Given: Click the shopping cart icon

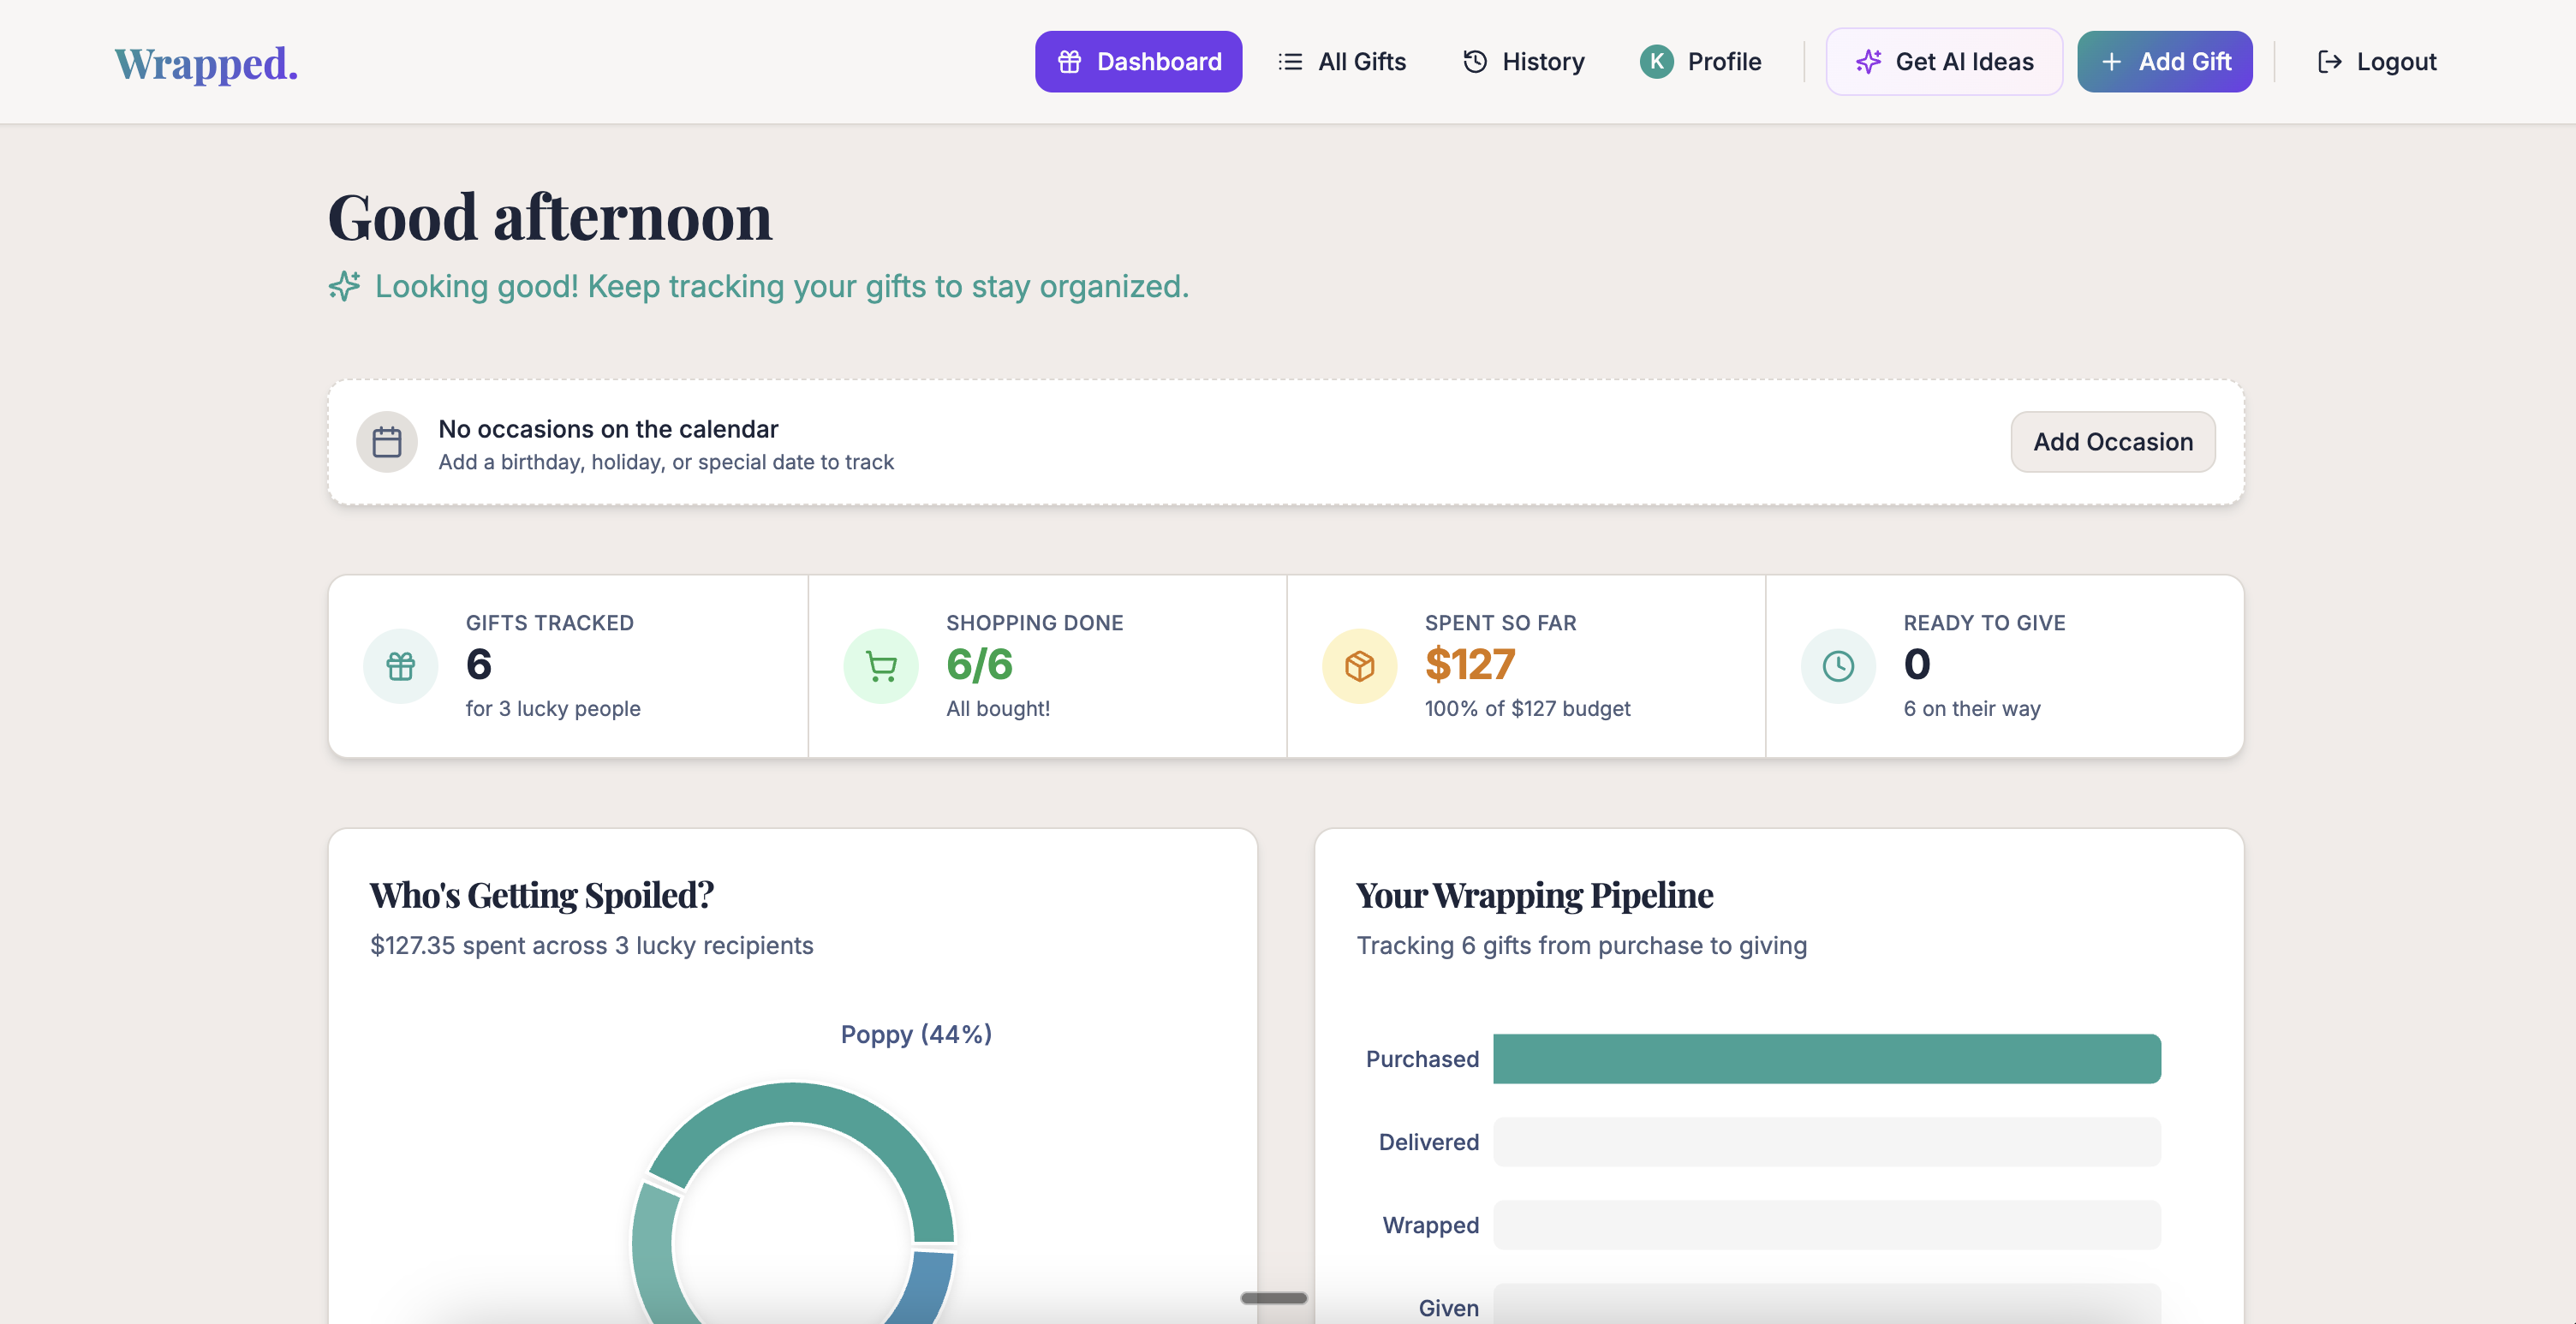Looking at the screenshot, I should pyautogui.click(x=881, y=666).
